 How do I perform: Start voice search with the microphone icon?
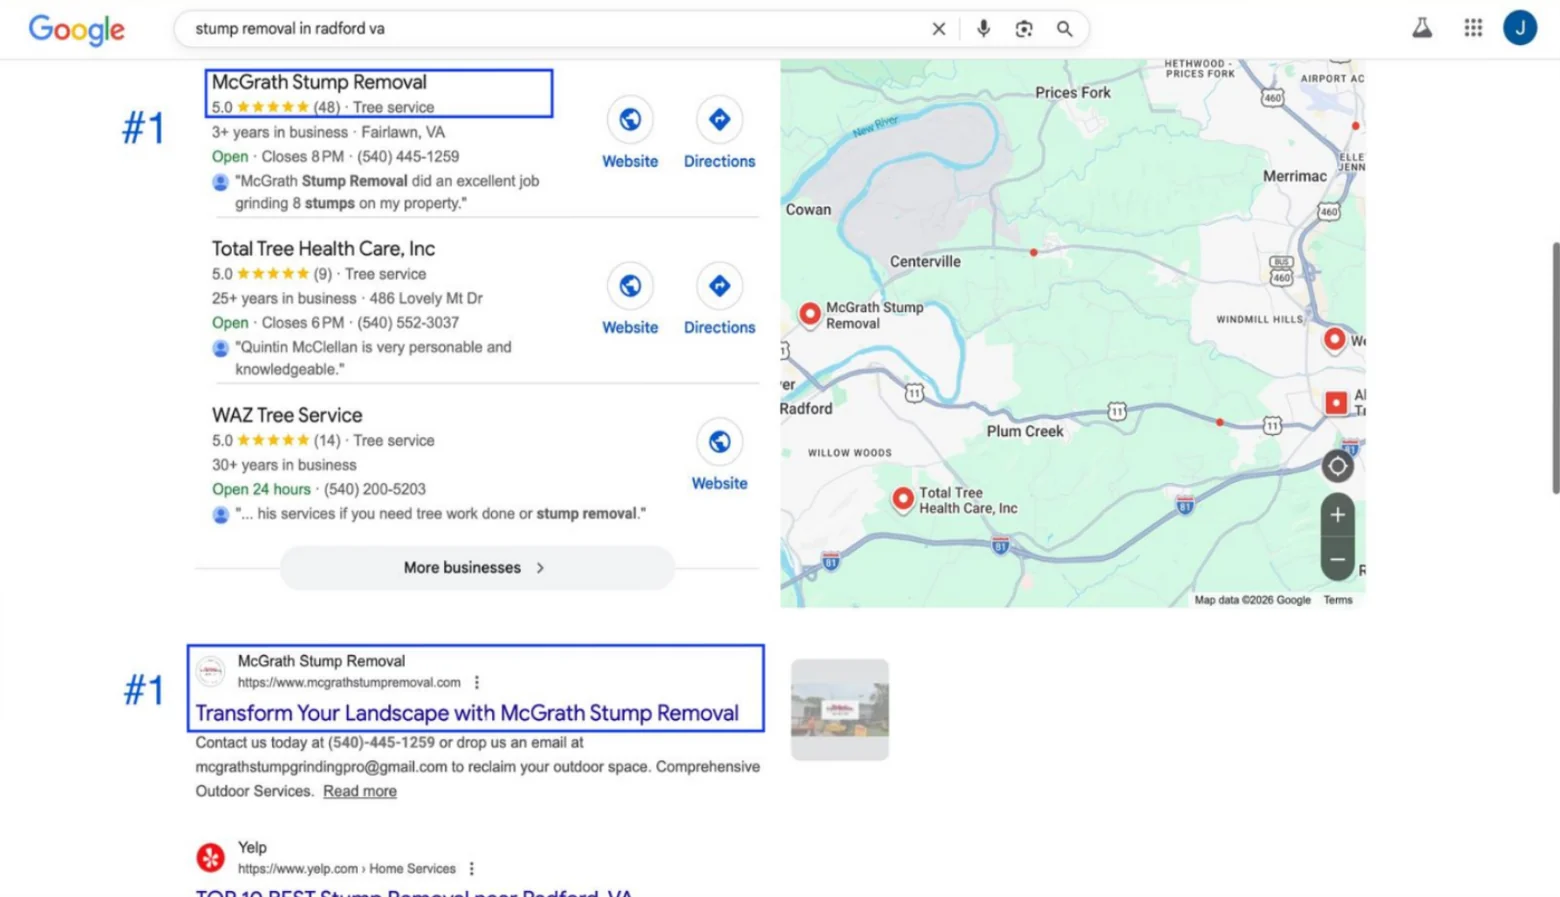pyautogui.click(x=984, y=29)
